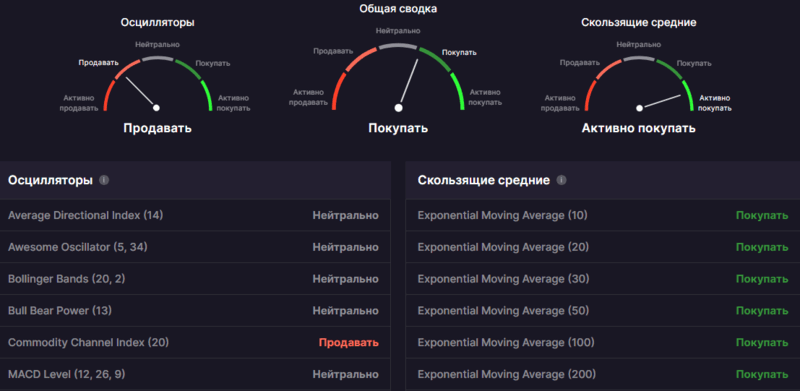Click highlighted Покупать label on summary gauge

click(x=459, y=52)
